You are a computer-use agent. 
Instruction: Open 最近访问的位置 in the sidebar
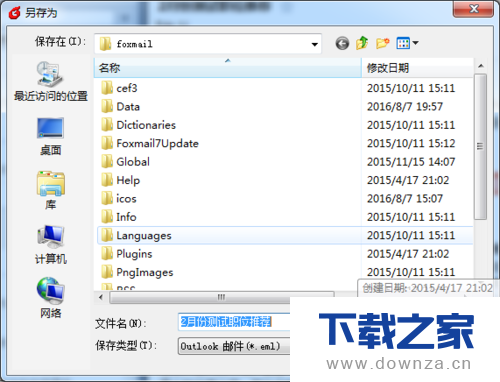tap(51, 81)
